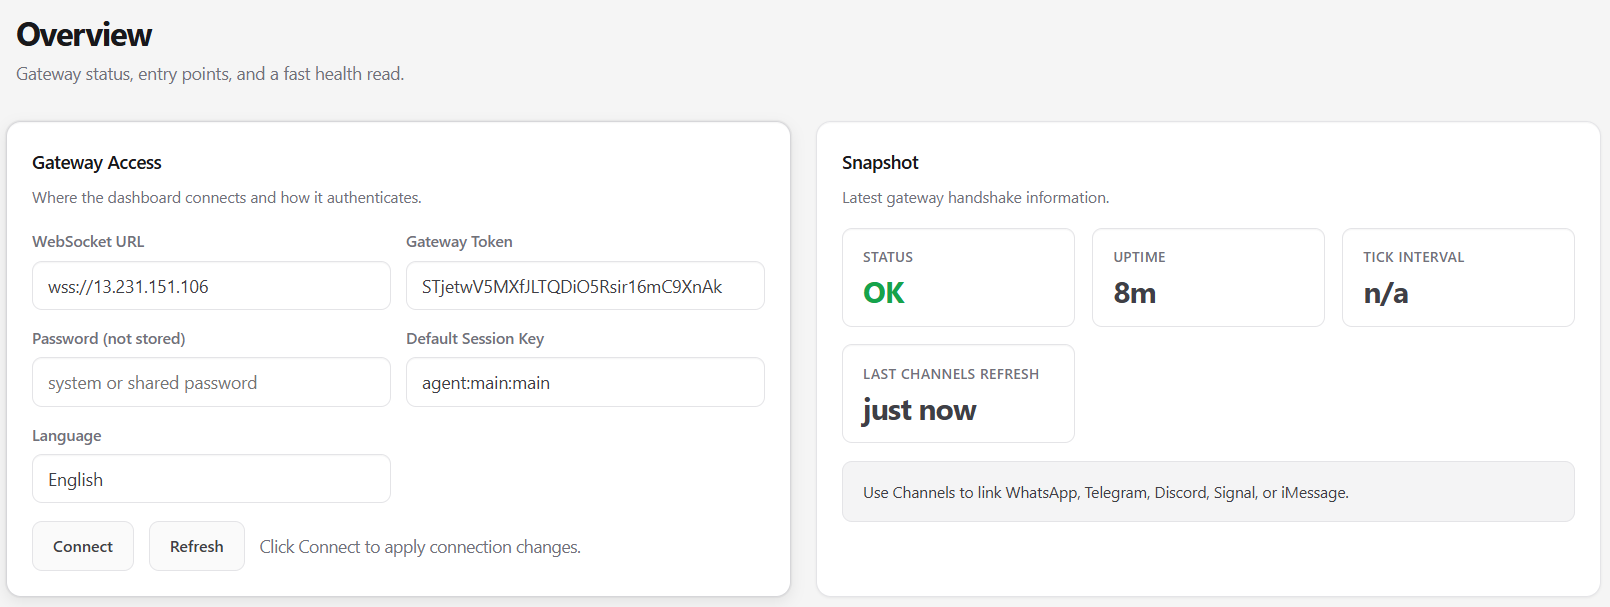This screenshot has width=1610, height=607.
Task: Click the Gateway Token label text
Action: coord(459,241)
